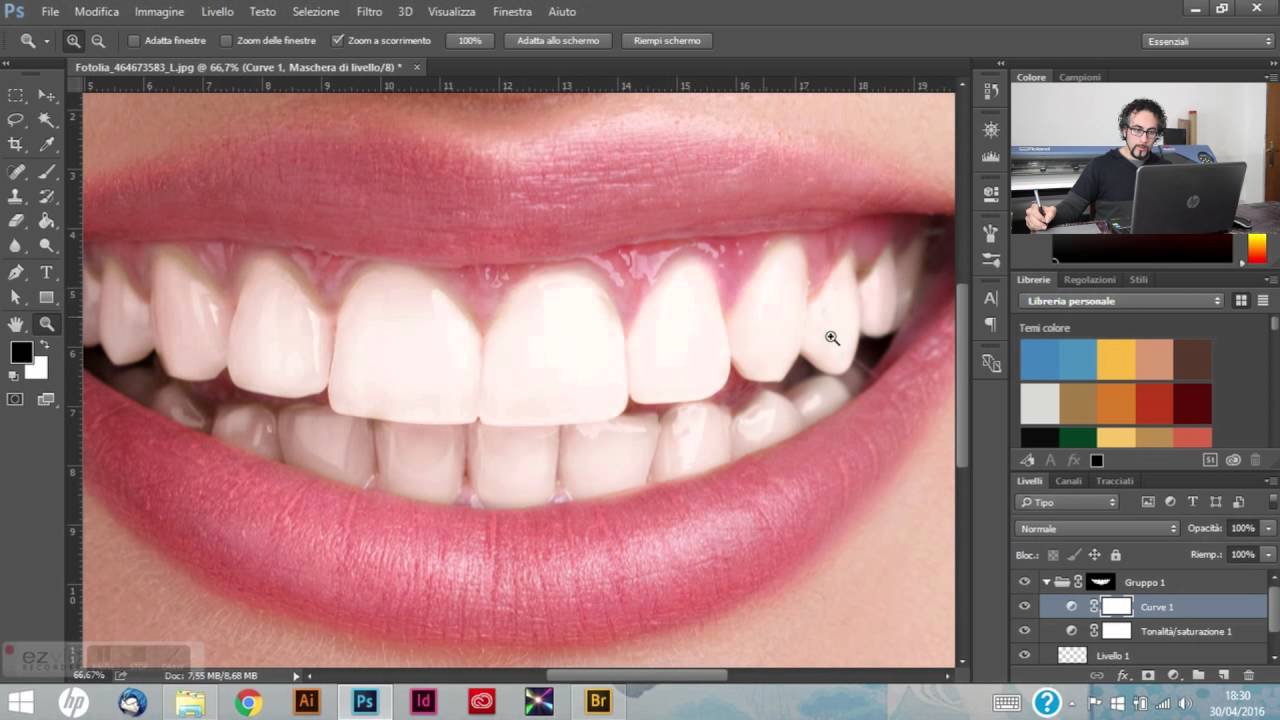The image size is (1280, 720).
Task: Open the Normale blend mode dropdown
Action: pos(1098,528)
